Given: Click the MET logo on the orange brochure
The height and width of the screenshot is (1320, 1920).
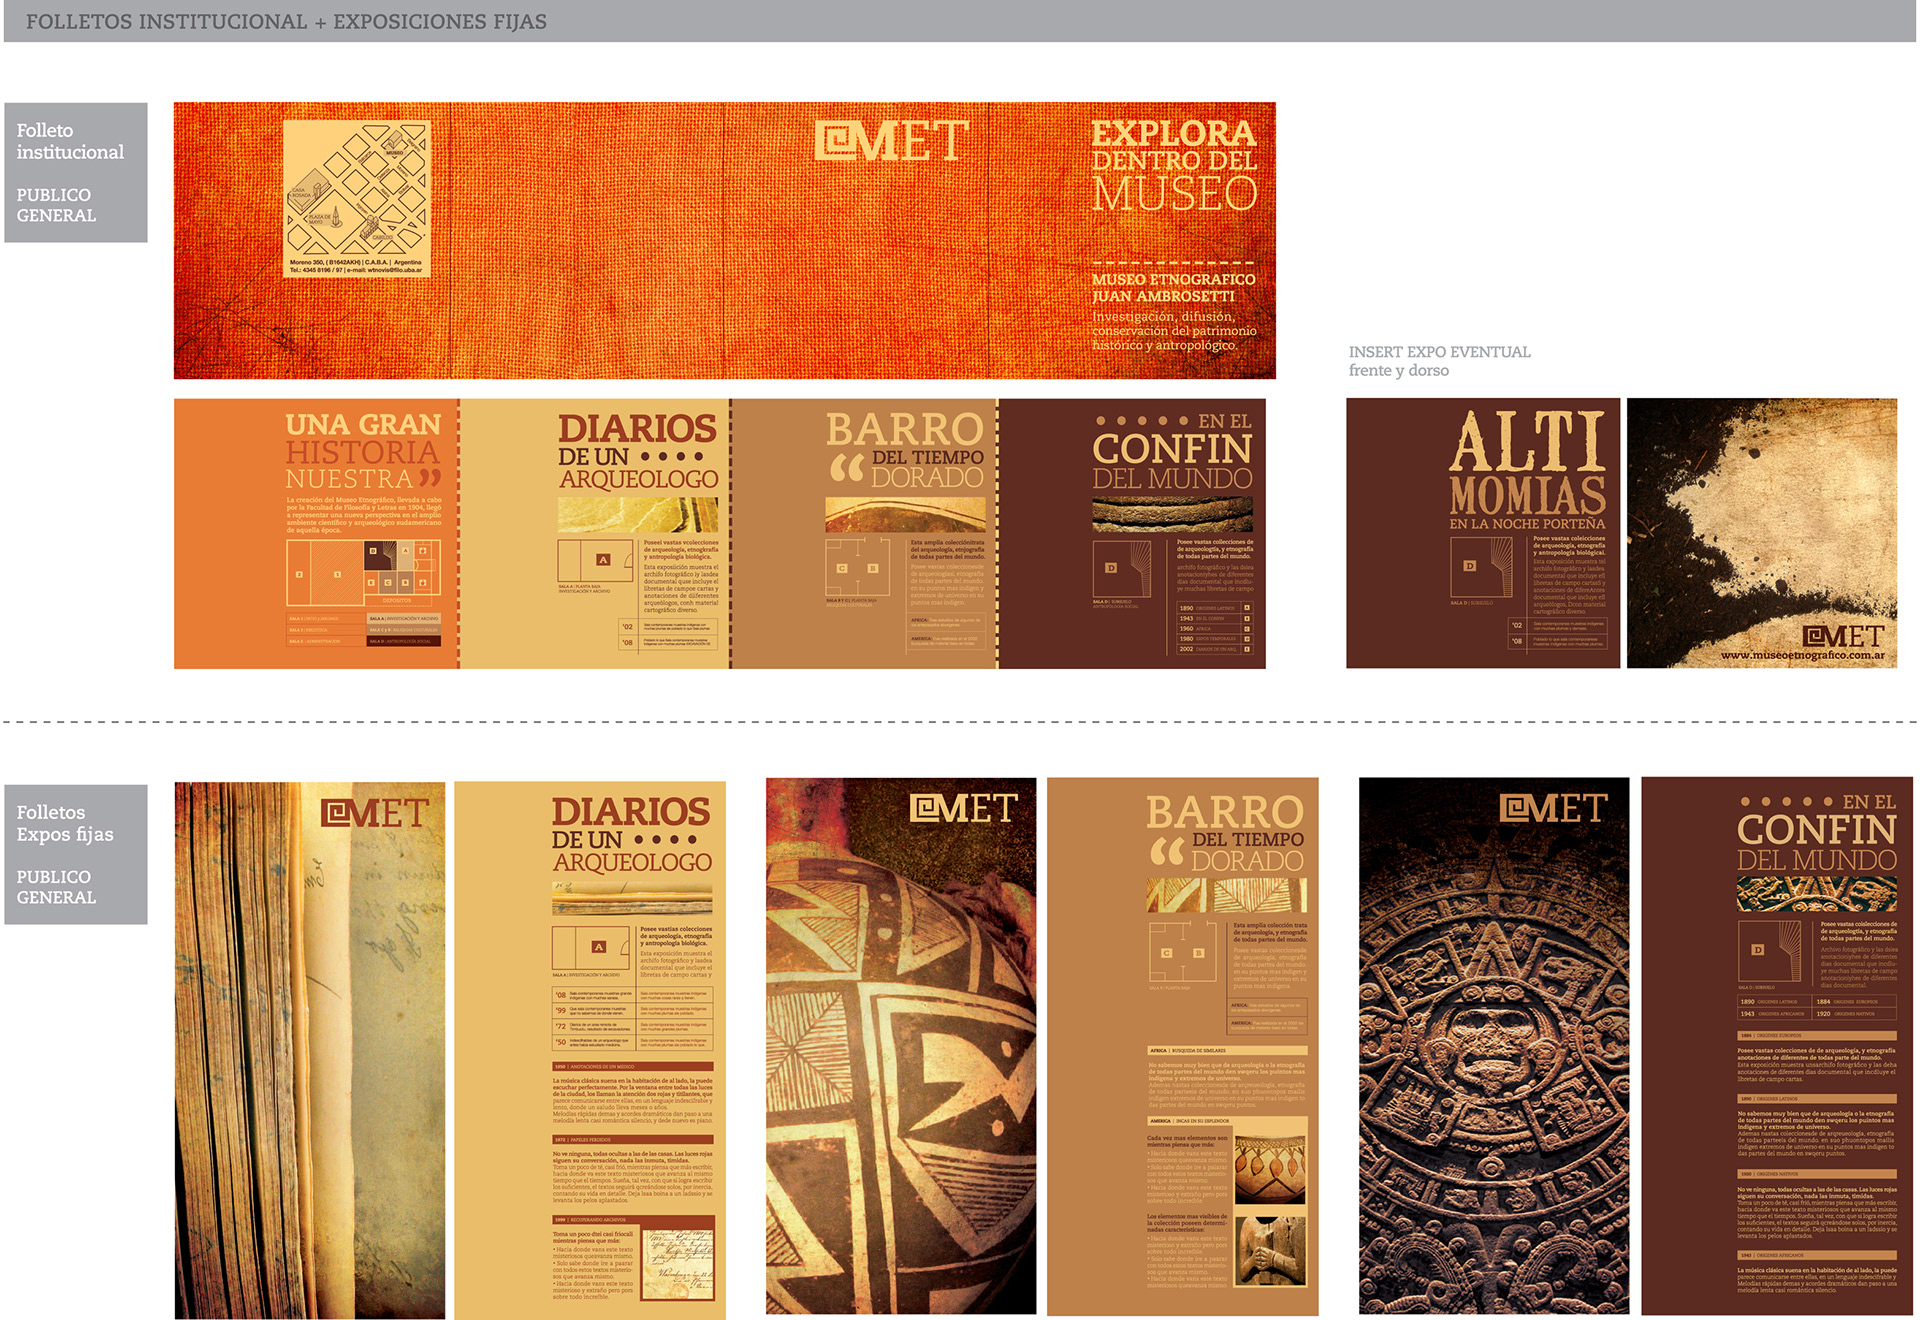Looking at the screenshot, I should click(891, 141).
